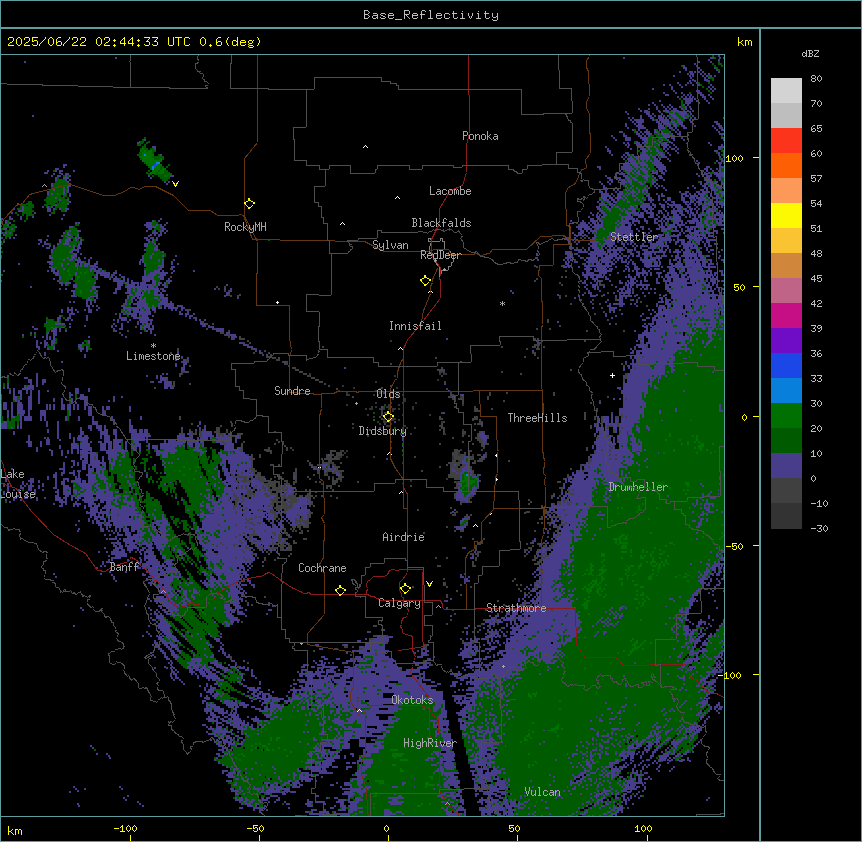Image resolution: width=862 pixels, height=842 pixels.
Task: Click the ThreeHills label
Action: [537, 418]
